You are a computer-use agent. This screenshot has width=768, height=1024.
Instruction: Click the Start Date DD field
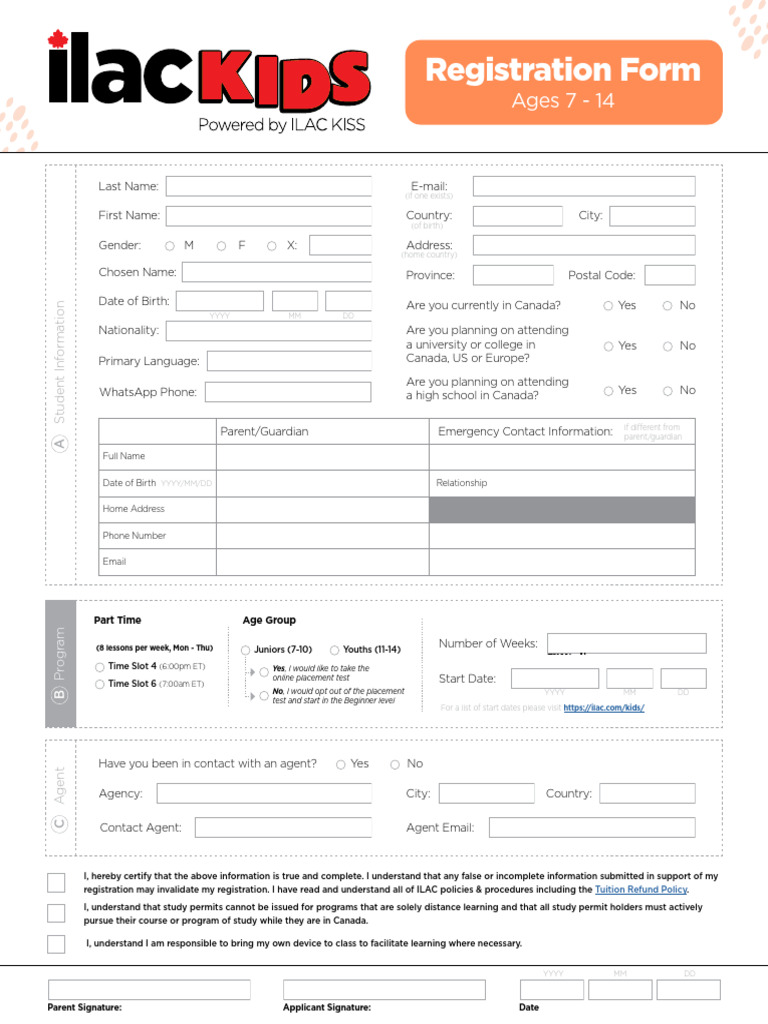click(683, 679)
